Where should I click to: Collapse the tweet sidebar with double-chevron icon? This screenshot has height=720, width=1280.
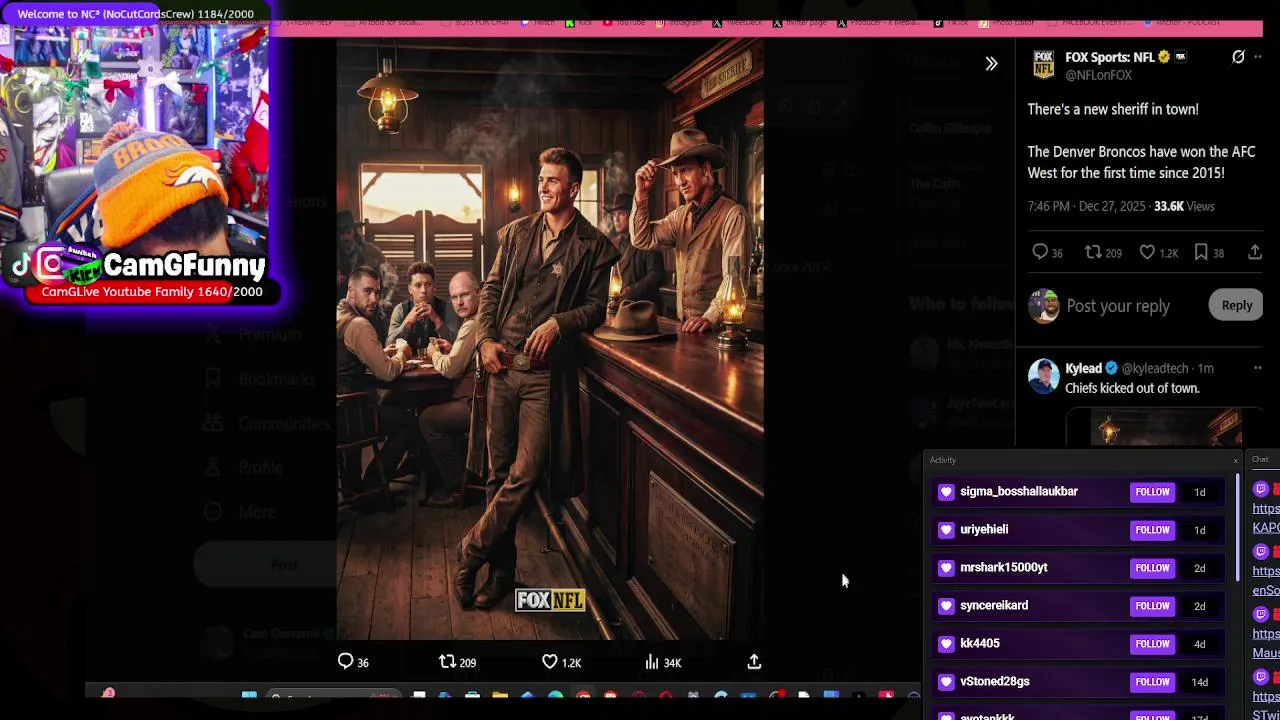click(991, 64)
